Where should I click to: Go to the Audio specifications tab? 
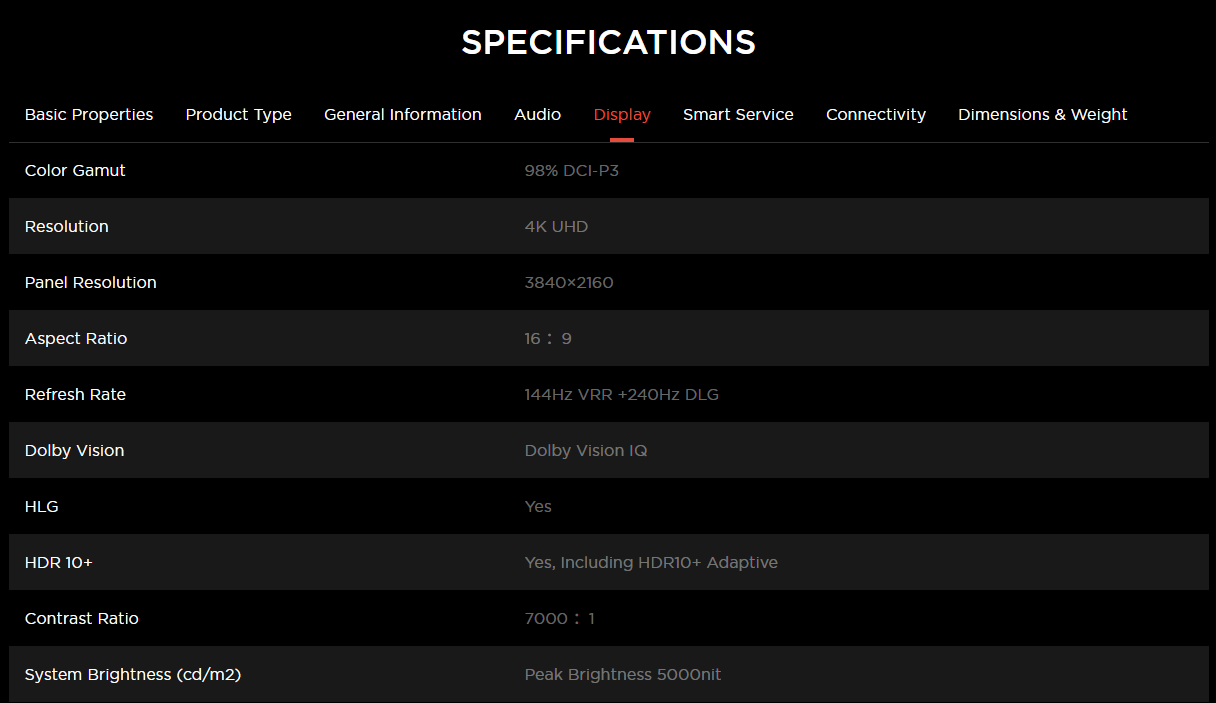(x=537, y=115)
